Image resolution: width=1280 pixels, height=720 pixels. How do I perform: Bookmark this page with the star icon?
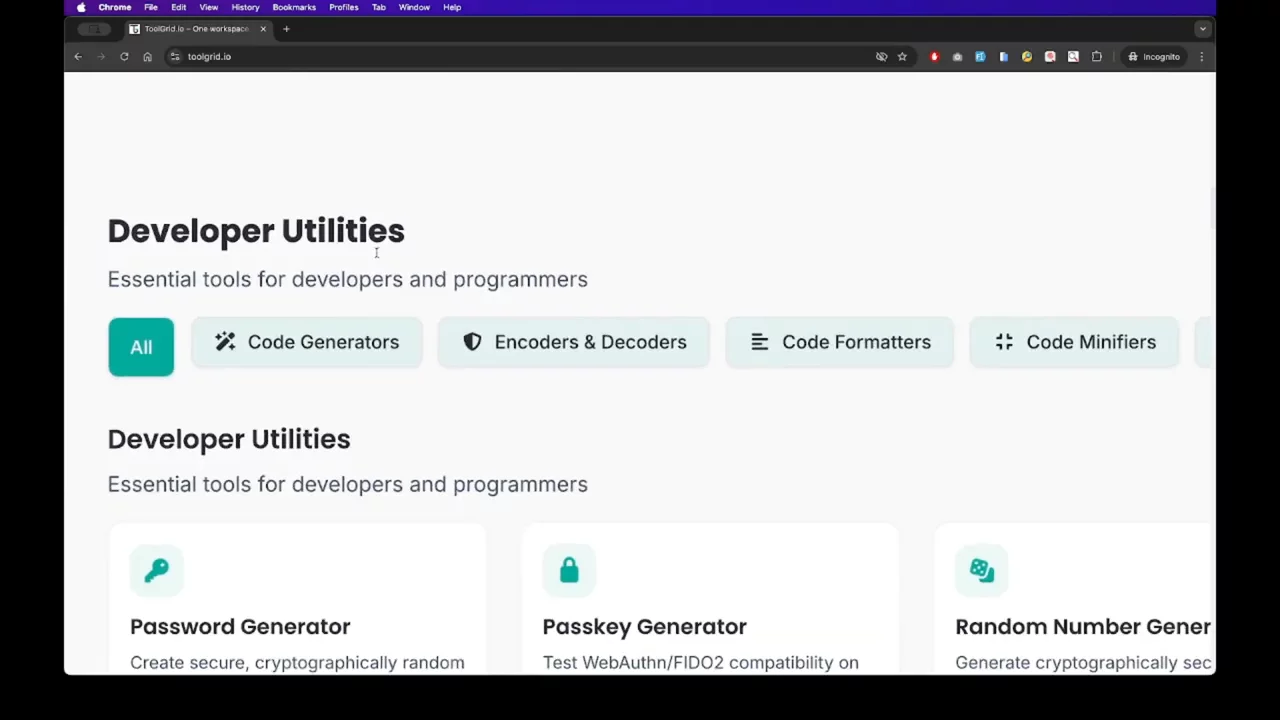click(x=902, y=57)
